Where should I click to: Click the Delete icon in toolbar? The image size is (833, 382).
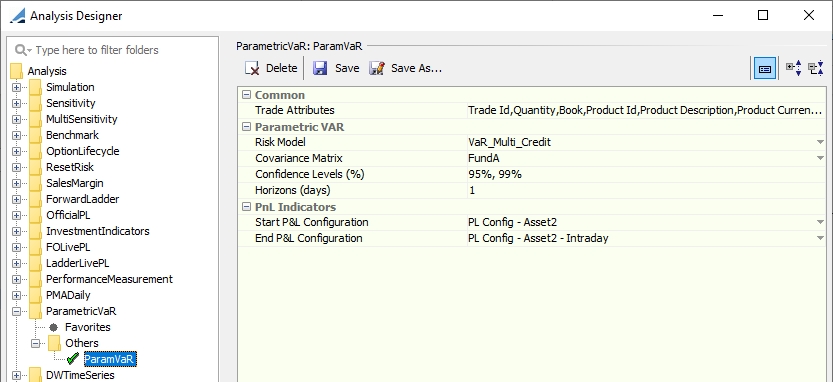(252, 69)
